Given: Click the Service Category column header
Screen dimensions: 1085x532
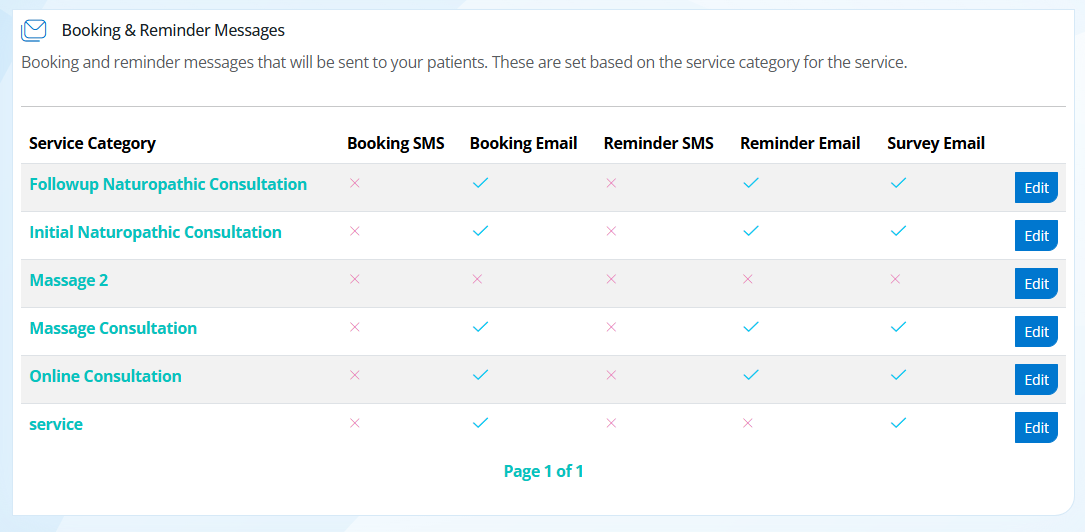Looking at the screenshot, I should pos(92,144).
